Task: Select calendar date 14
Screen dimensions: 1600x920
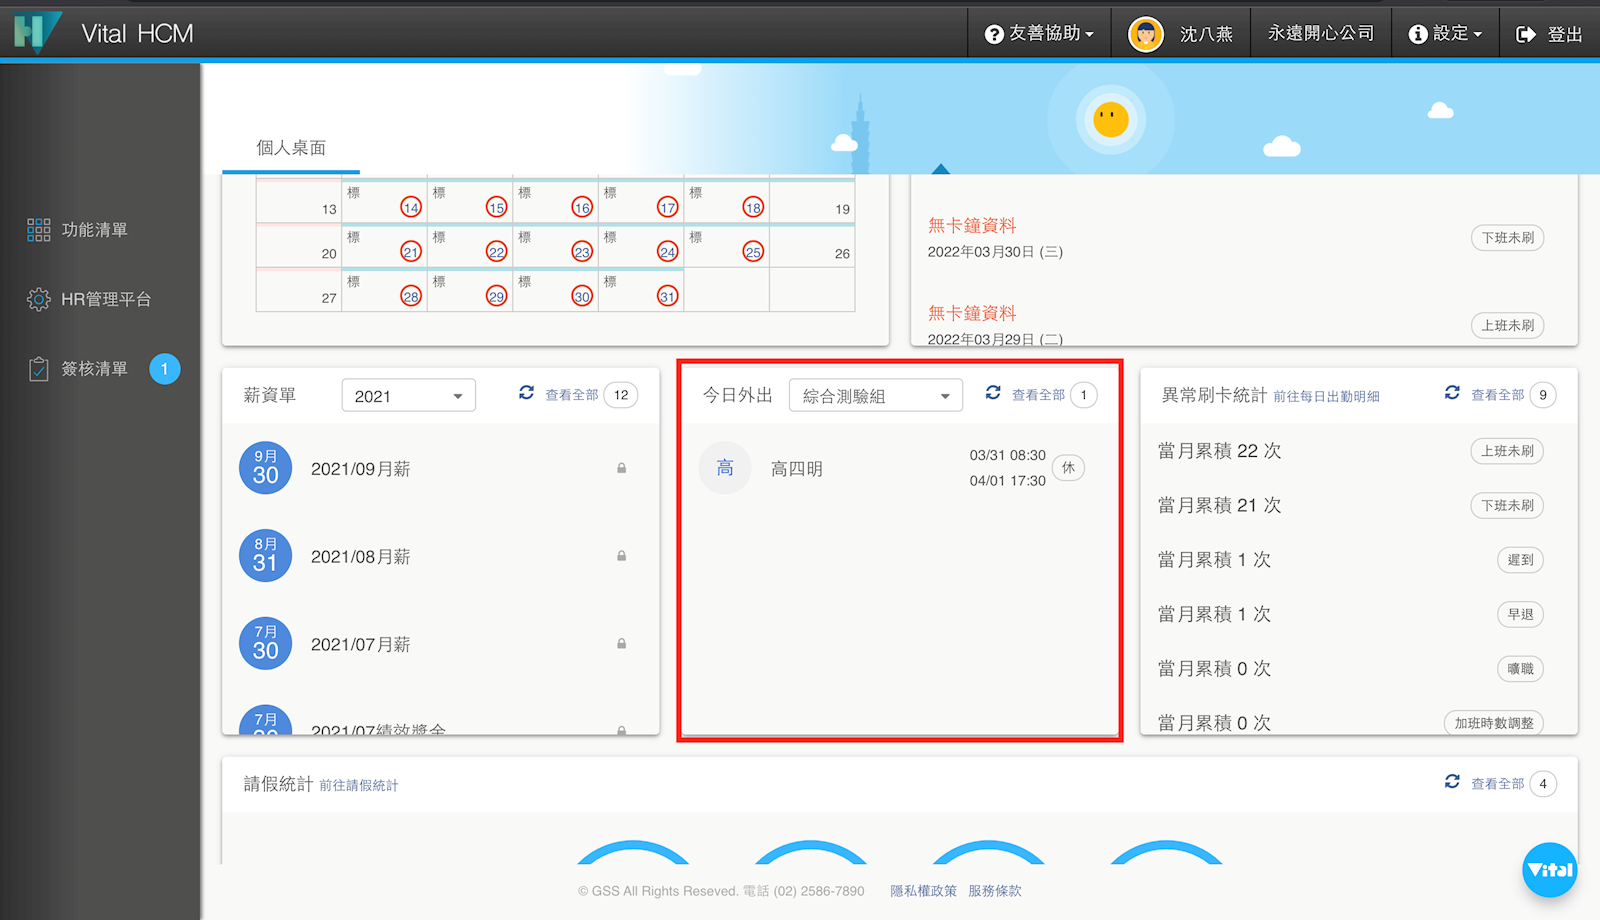Action: coord(410,208)
